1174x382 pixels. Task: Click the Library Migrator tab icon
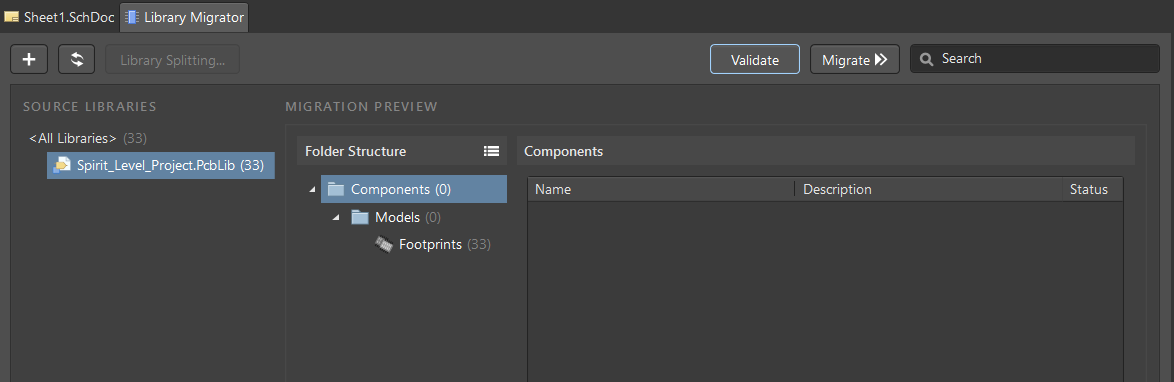[132, 17]
